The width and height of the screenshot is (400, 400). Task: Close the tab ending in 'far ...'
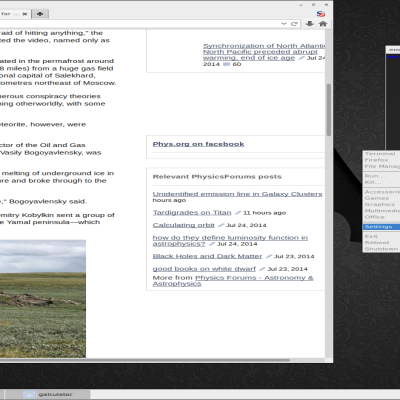click(x=25, y=14)
